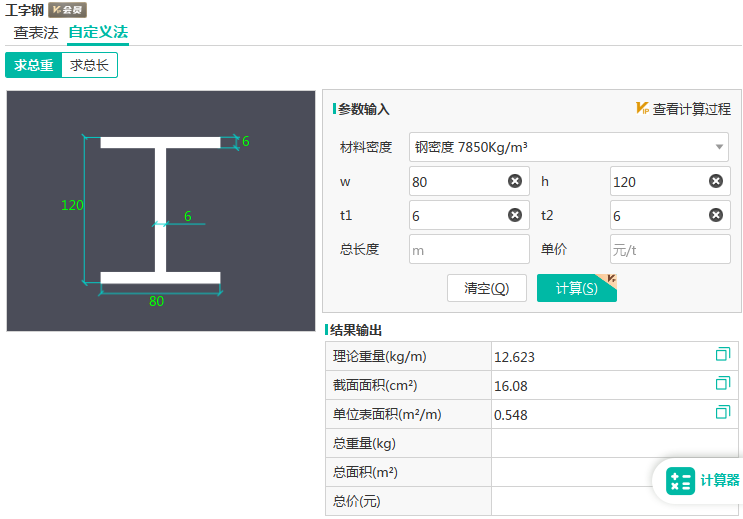Click the 总面积(m²) row label
Image resolution: width=743 pixels, height=519 pixels.
click(365, 472)
